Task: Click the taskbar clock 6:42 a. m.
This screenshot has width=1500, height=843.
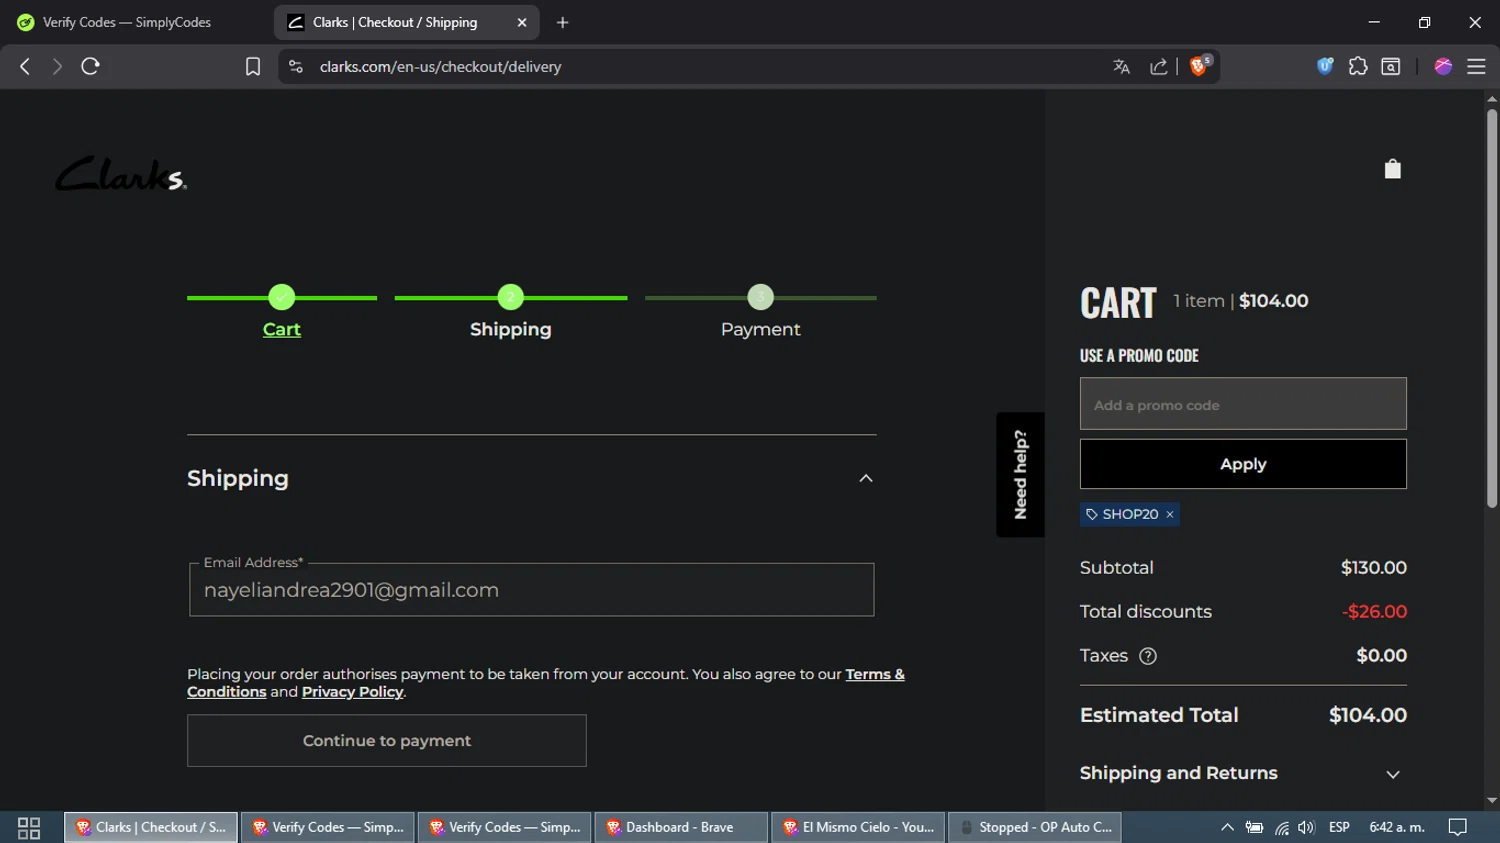Action: (1396, 827)
